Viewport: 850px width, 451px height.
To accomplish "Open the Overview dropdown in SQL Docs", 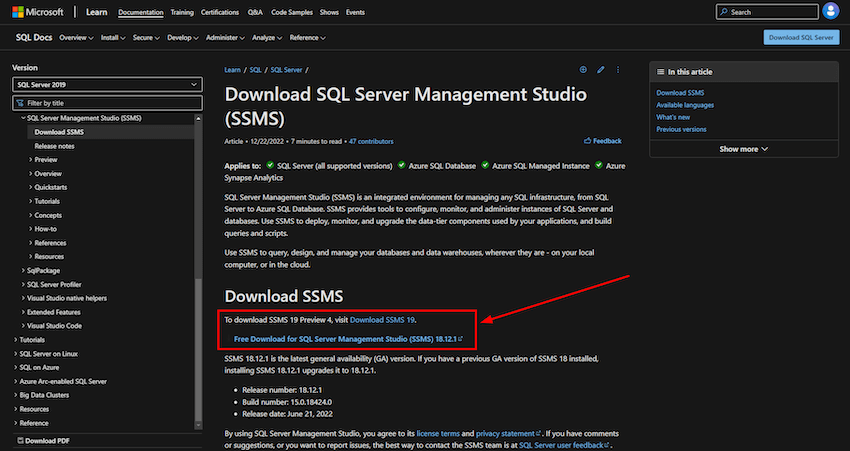I will pyautogui.click(x=76, y=38).
